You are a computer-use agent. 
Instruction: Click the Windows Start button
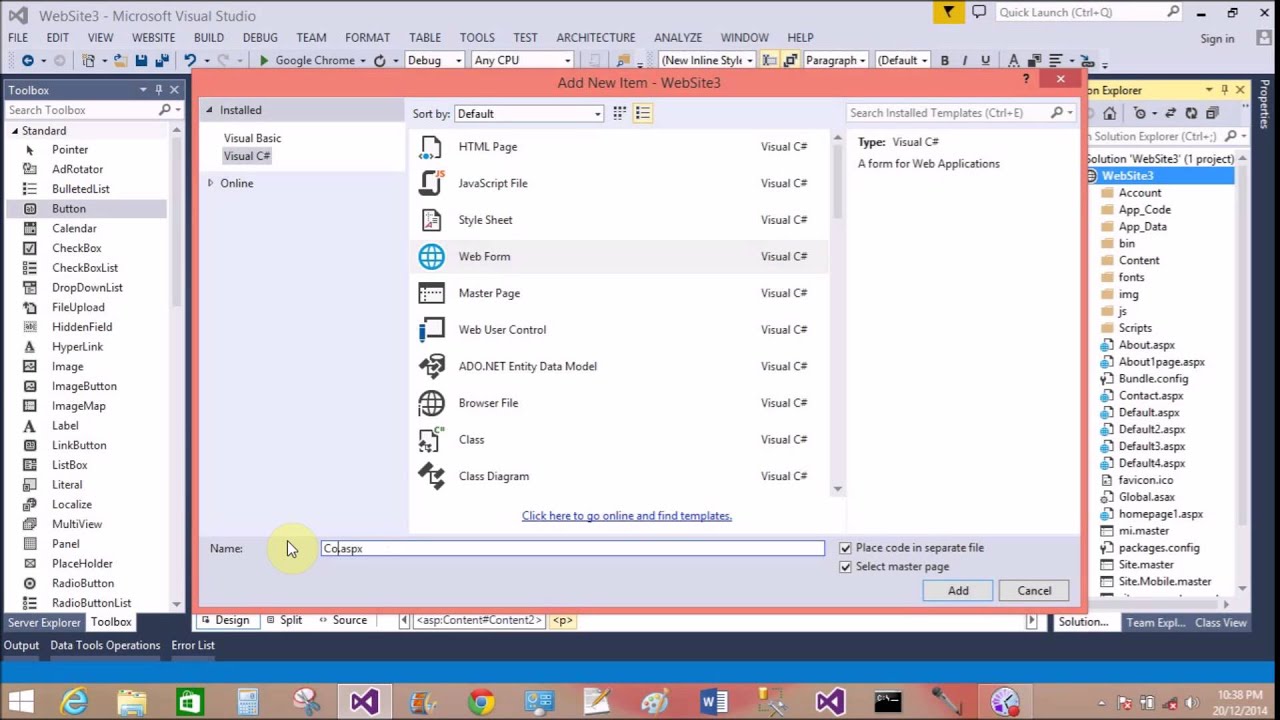[21, 702]
